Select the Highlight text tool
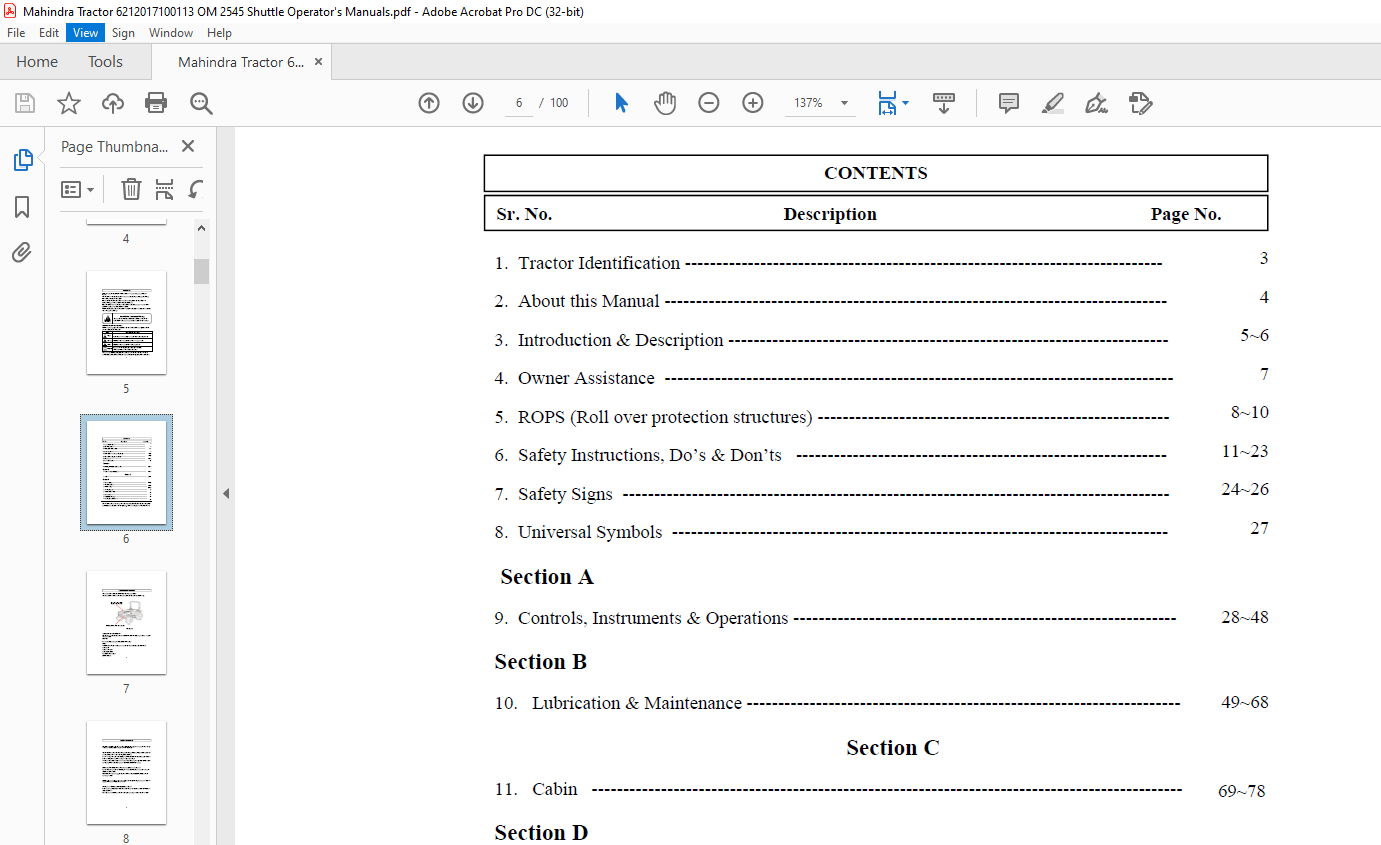 pos(1053,103)
